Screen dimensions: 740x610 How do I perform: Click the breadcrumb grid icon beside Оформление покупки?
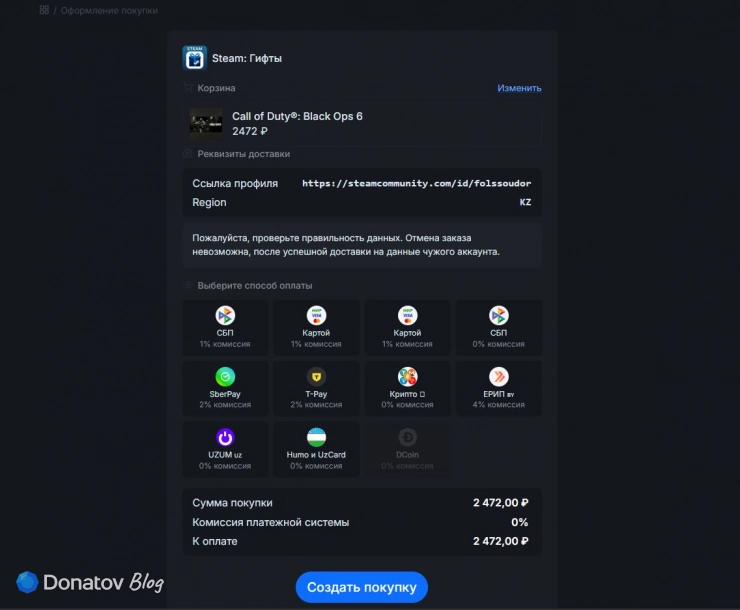(x=44, y=10)
